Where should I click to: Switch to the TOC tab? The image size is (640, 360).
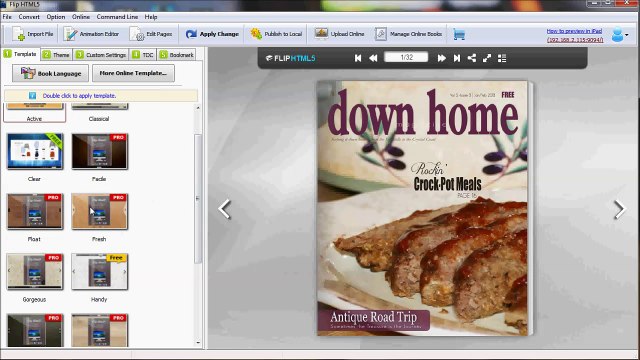point(143,55)
